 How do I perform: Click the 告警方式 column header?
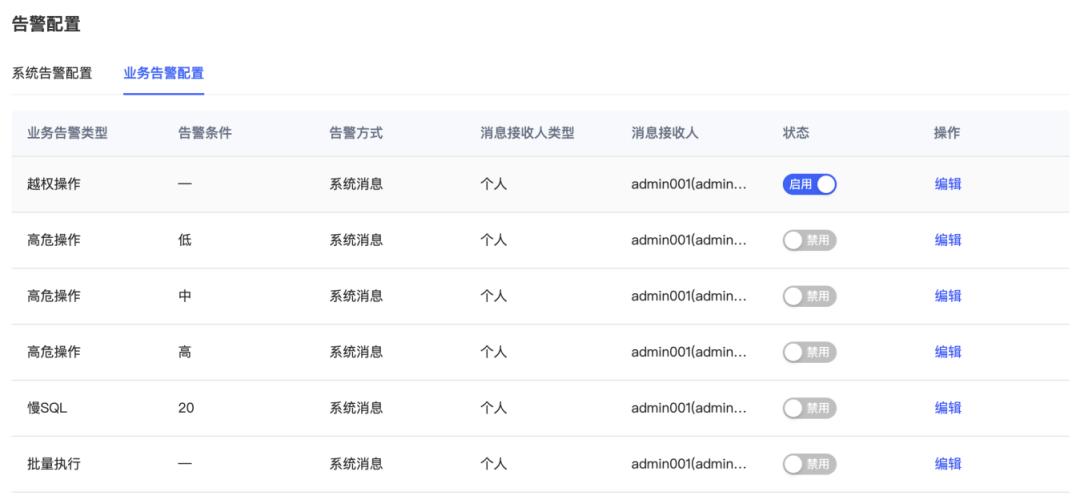tap(356, 133)
